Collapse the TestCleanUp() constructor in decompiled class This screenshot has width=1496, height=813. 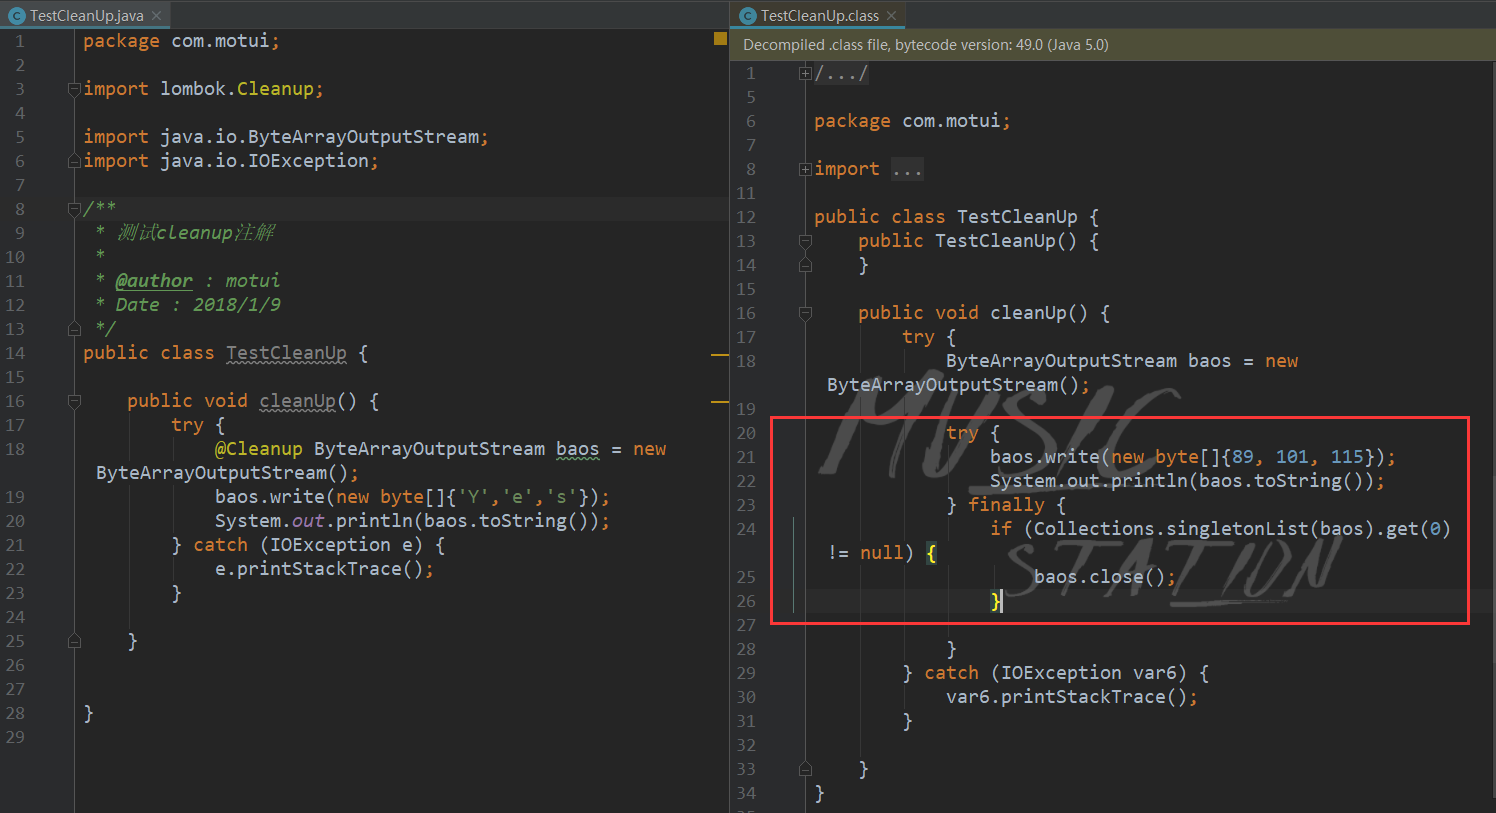click(805, 241)
